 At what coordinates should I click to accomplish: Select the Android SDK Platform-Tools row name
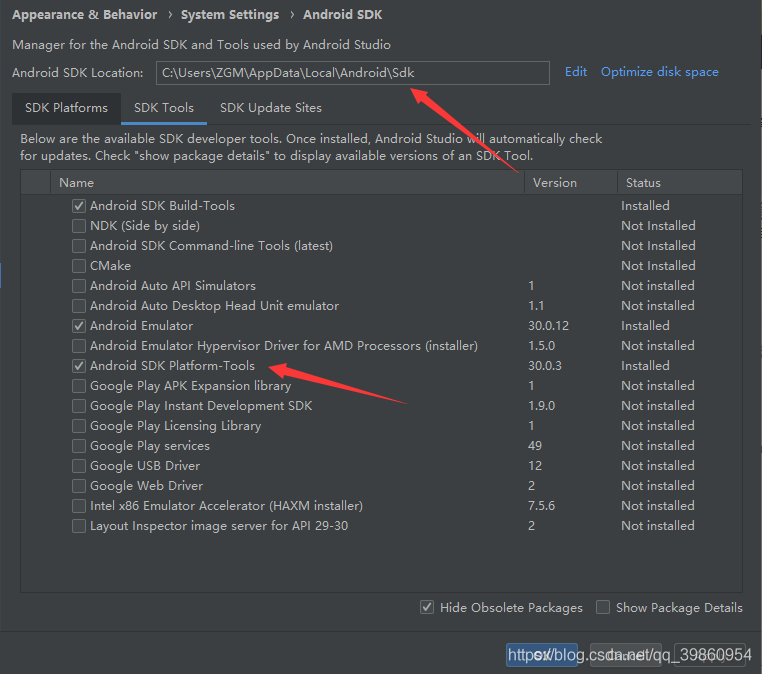(172, 365)
